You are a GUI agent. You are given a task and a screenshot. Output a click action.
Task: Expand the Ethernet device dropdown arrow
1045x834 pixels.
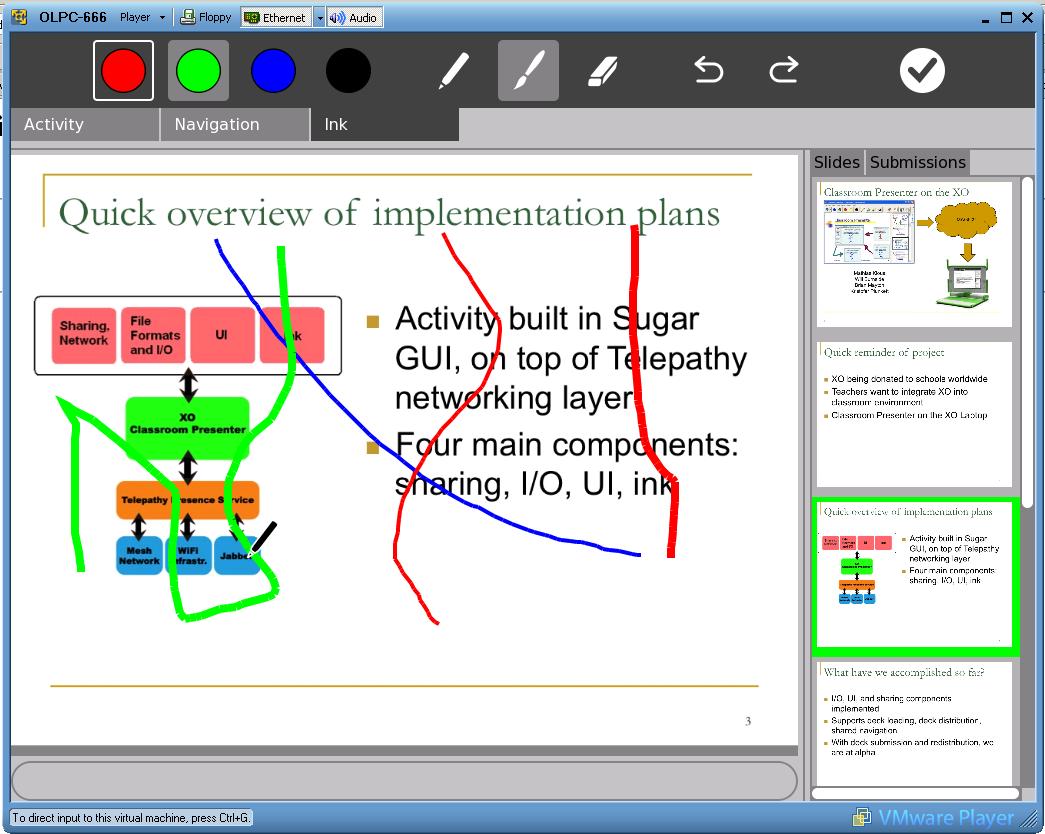[x=320, y=17]
